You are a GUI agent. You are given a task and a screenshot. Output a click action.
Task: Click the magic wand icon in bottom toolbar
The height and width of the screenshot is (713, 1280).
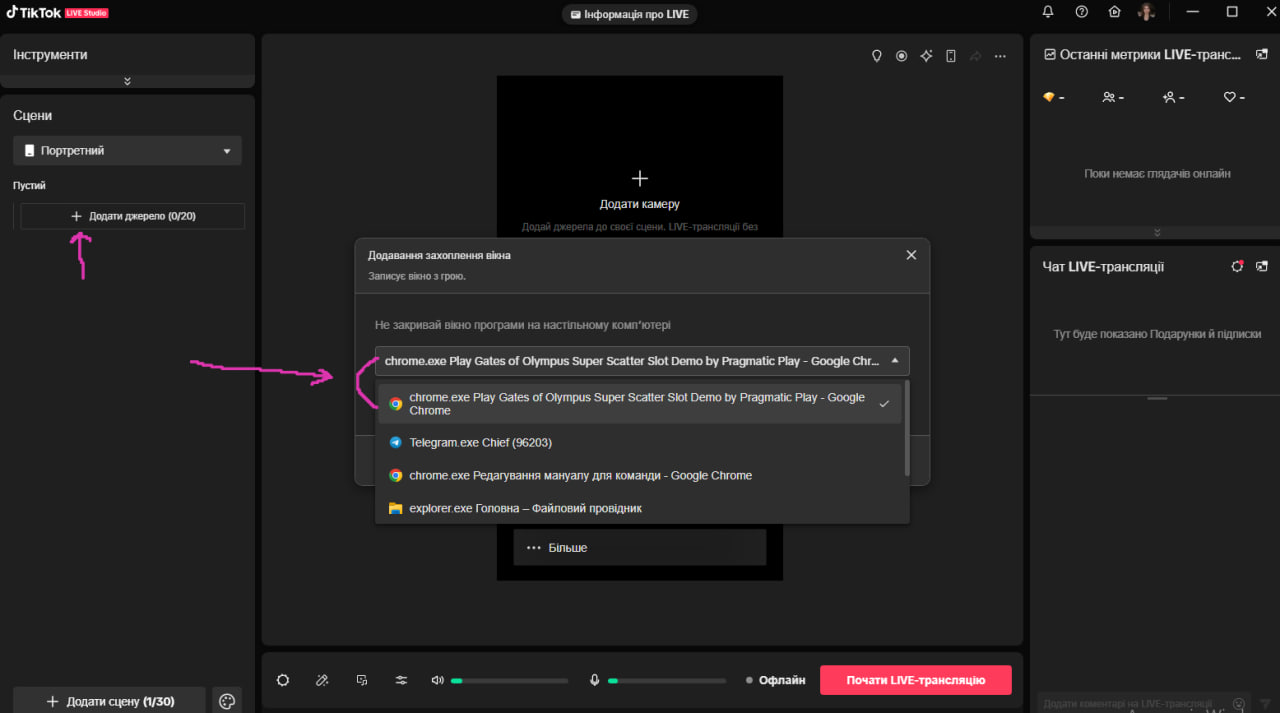pos(322,680)
